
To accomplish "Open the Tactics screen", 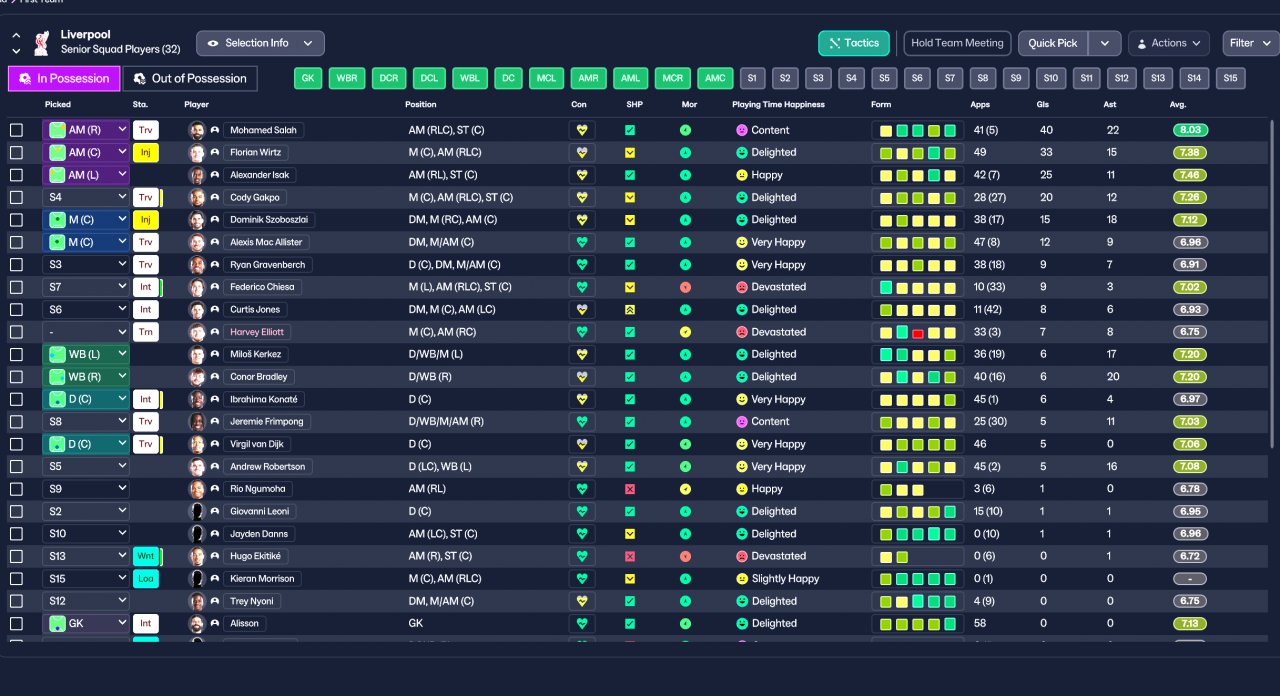I will click(x=854, y=43).
